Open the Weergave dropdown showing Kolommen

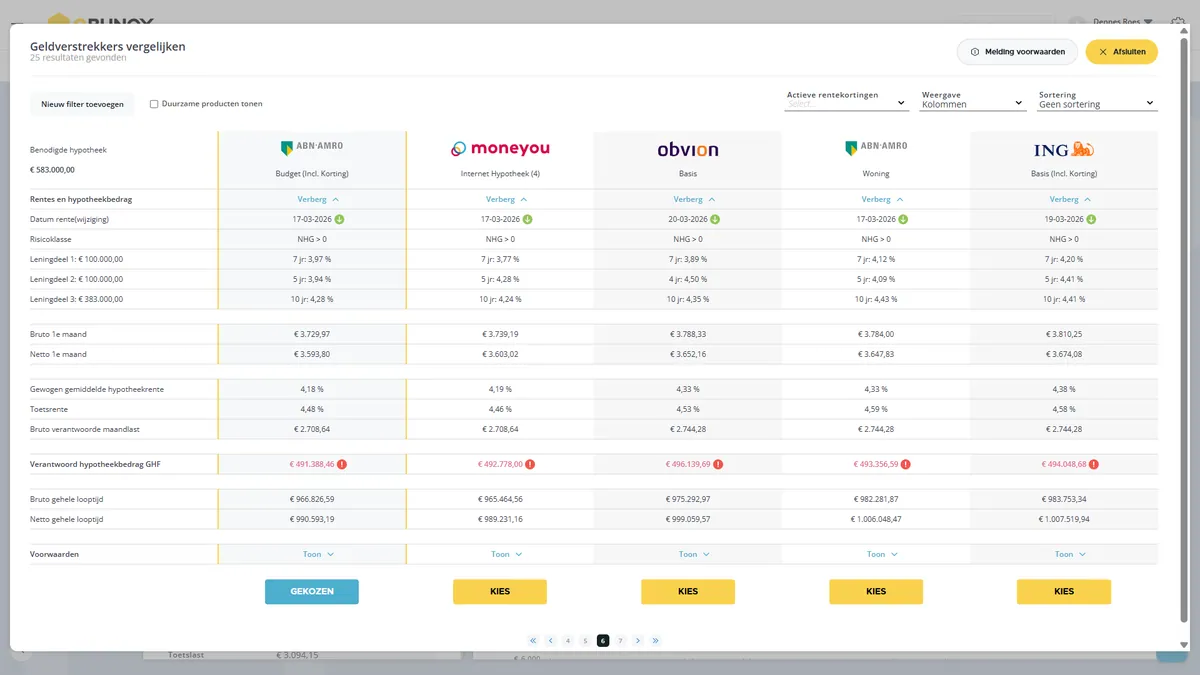(x=973, y=103)
